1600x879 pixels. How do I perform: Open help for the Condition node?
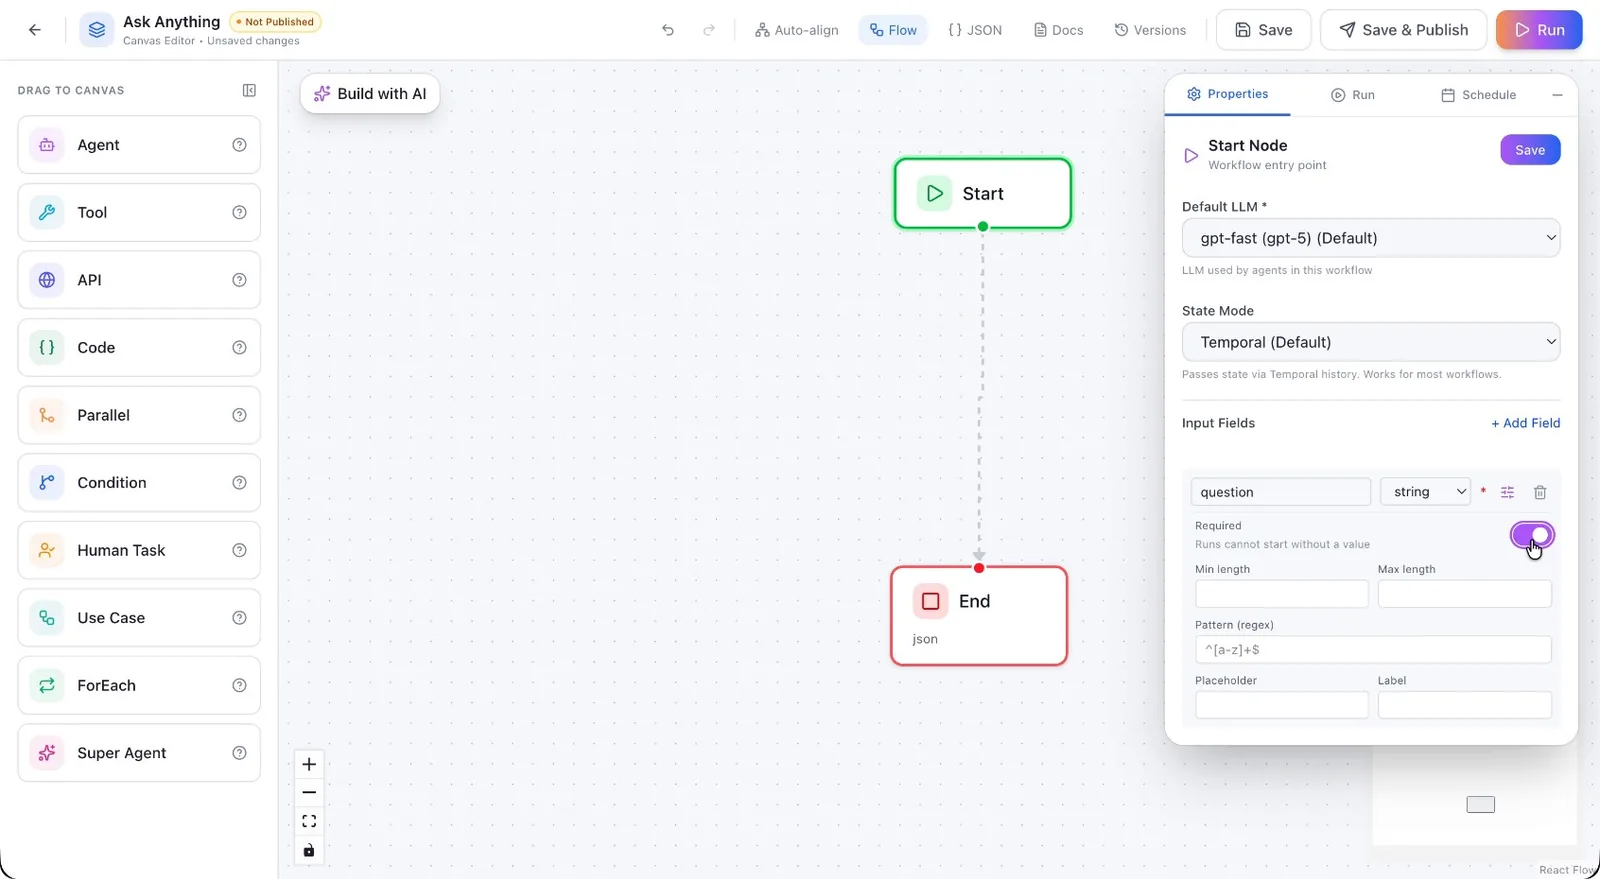coord(239,482)
